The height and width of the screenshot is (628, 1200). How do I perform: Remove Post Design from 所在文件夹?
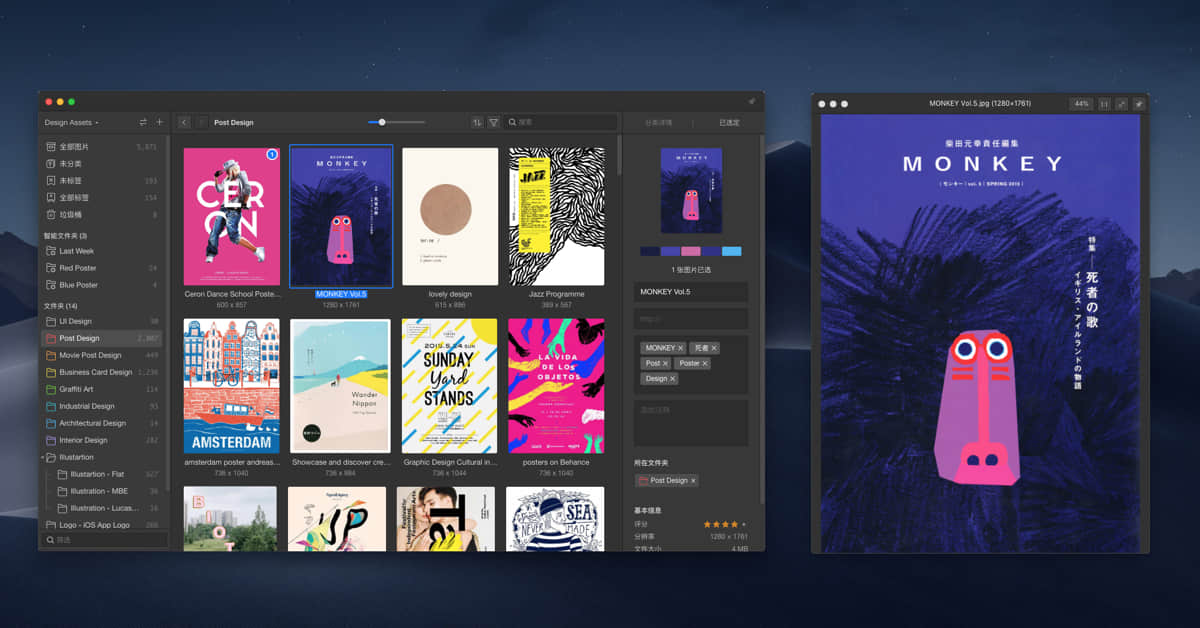693,481
